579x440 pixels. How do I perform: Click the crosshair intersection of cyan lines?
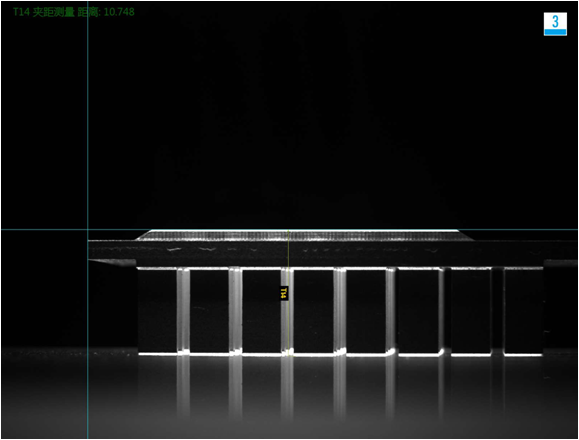tap(88, 230)
